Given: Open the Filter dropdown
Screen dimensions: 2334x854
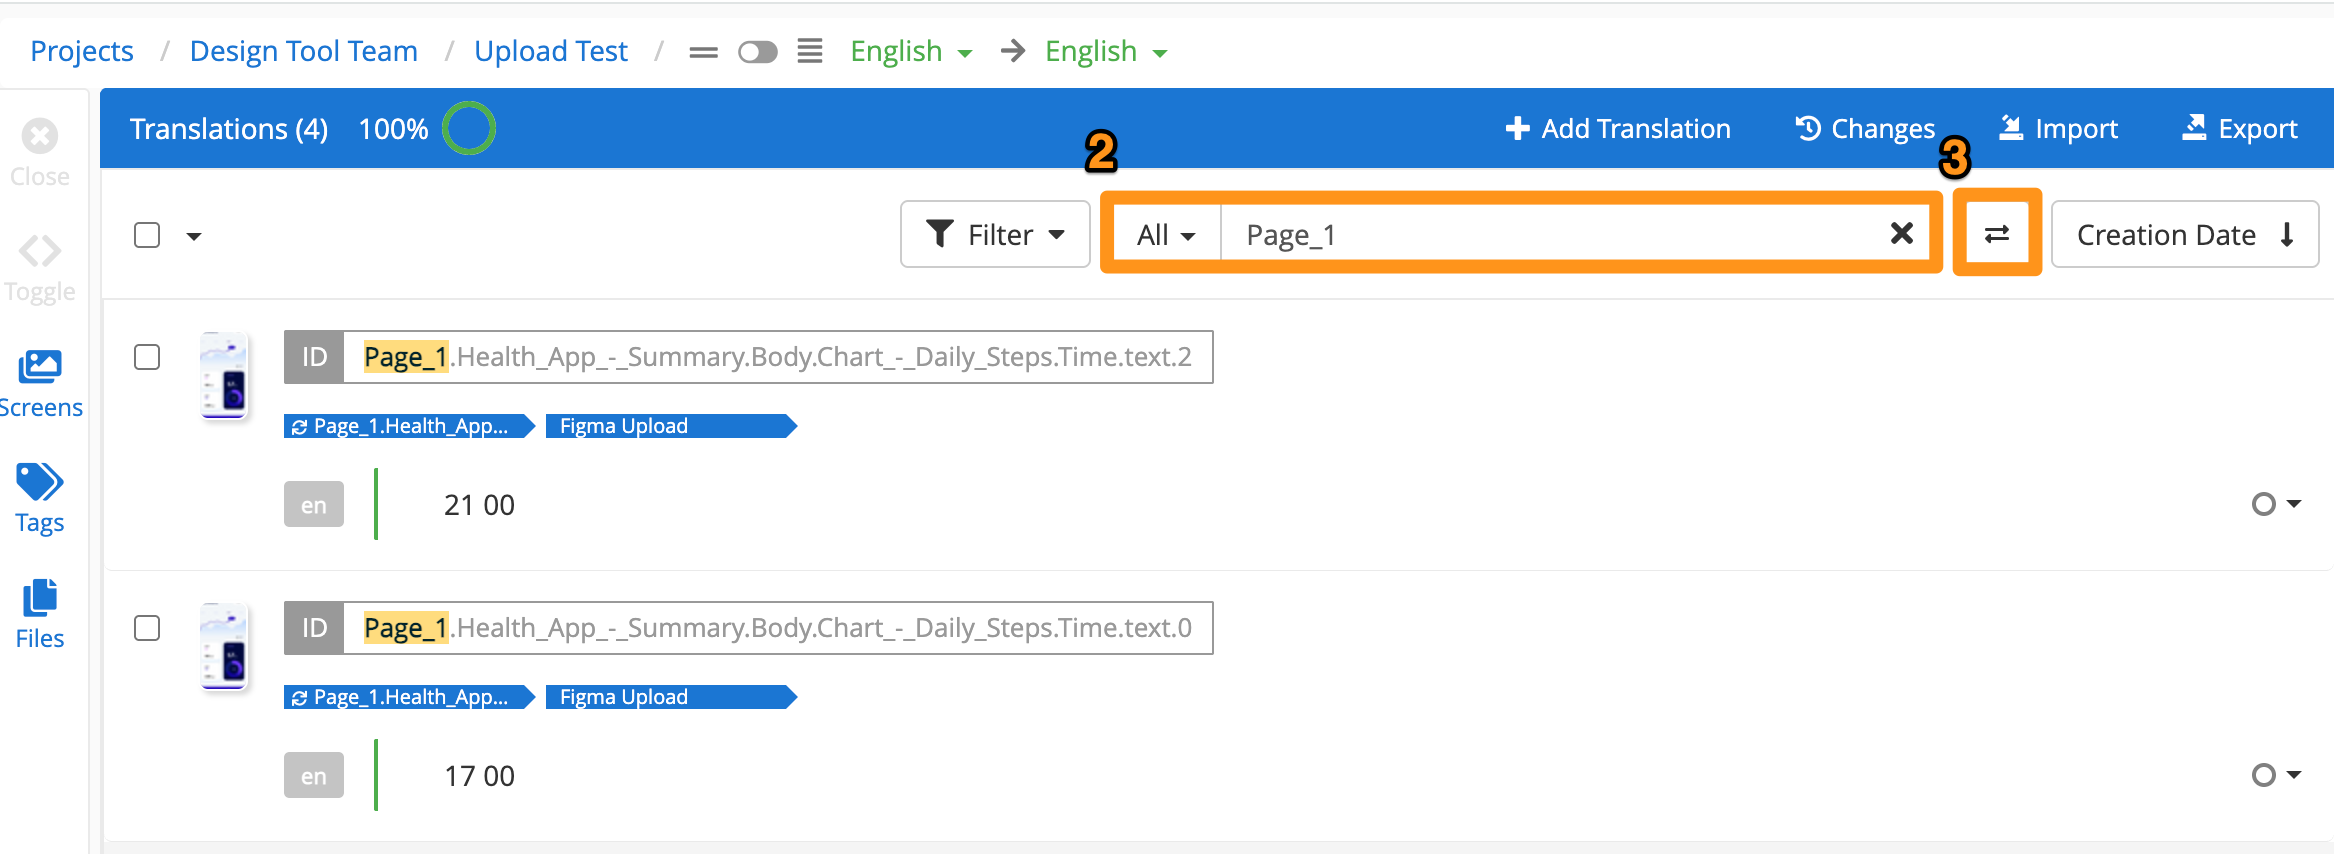Looking at the screenshot, I should [995, 235].
